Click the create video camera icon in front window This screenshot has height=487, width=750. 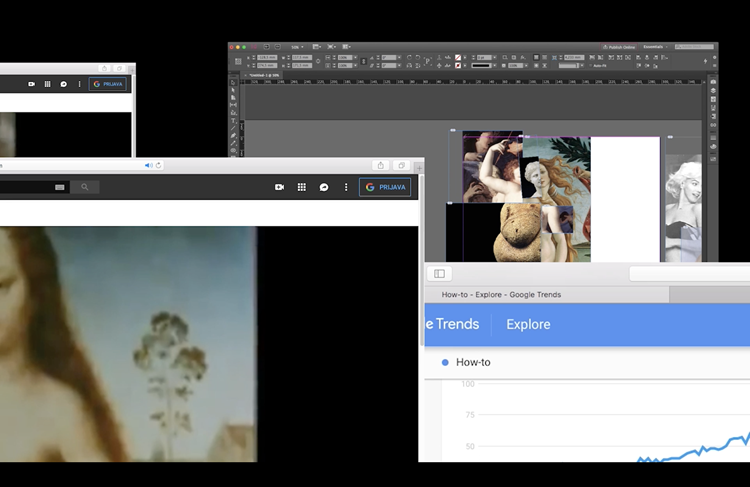tap(279, 187)
